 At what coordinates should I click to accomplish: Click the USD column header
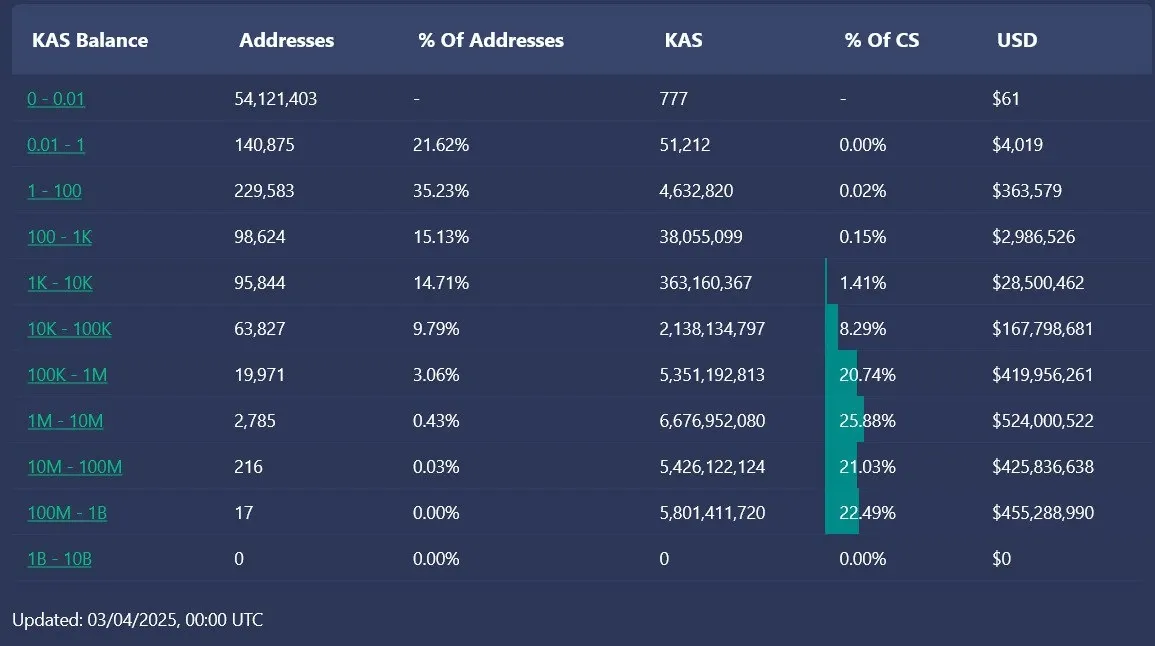1017,41
